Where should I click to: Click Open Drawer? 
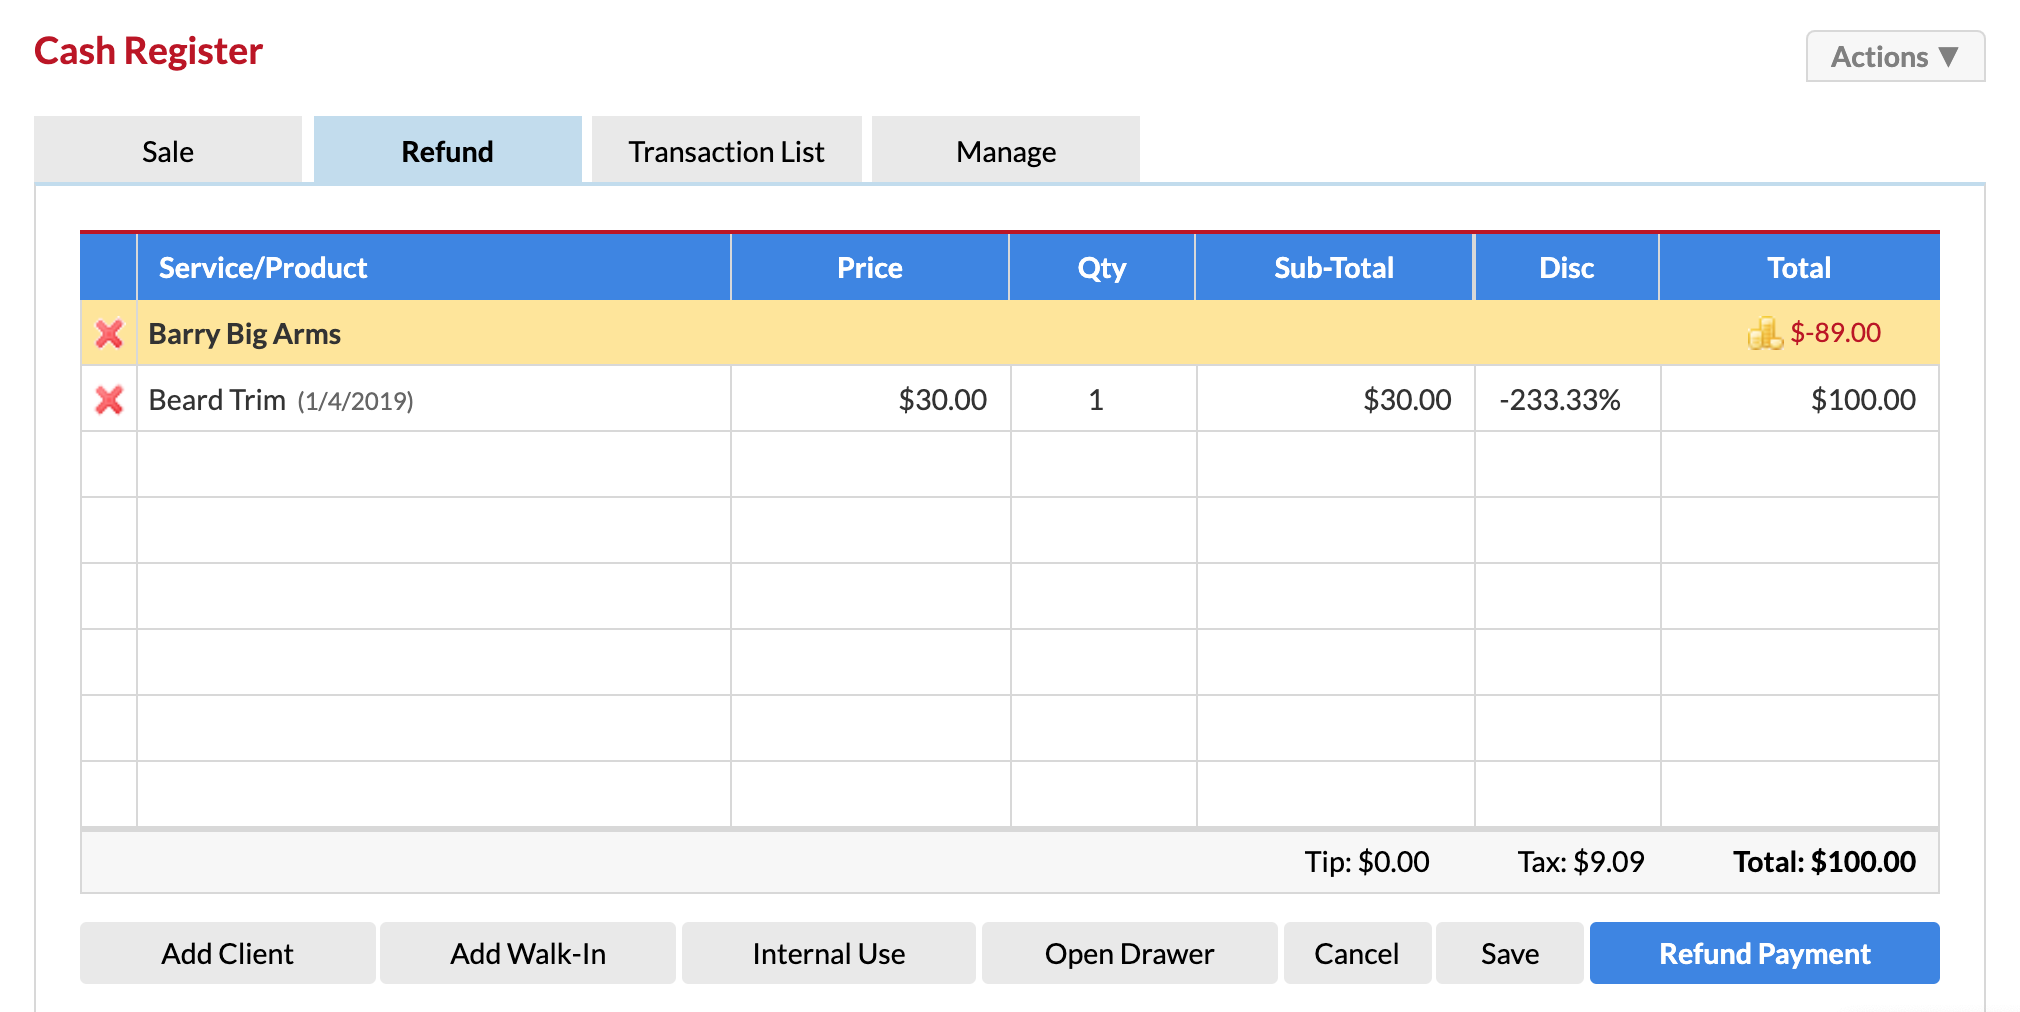click(1129, 953)
